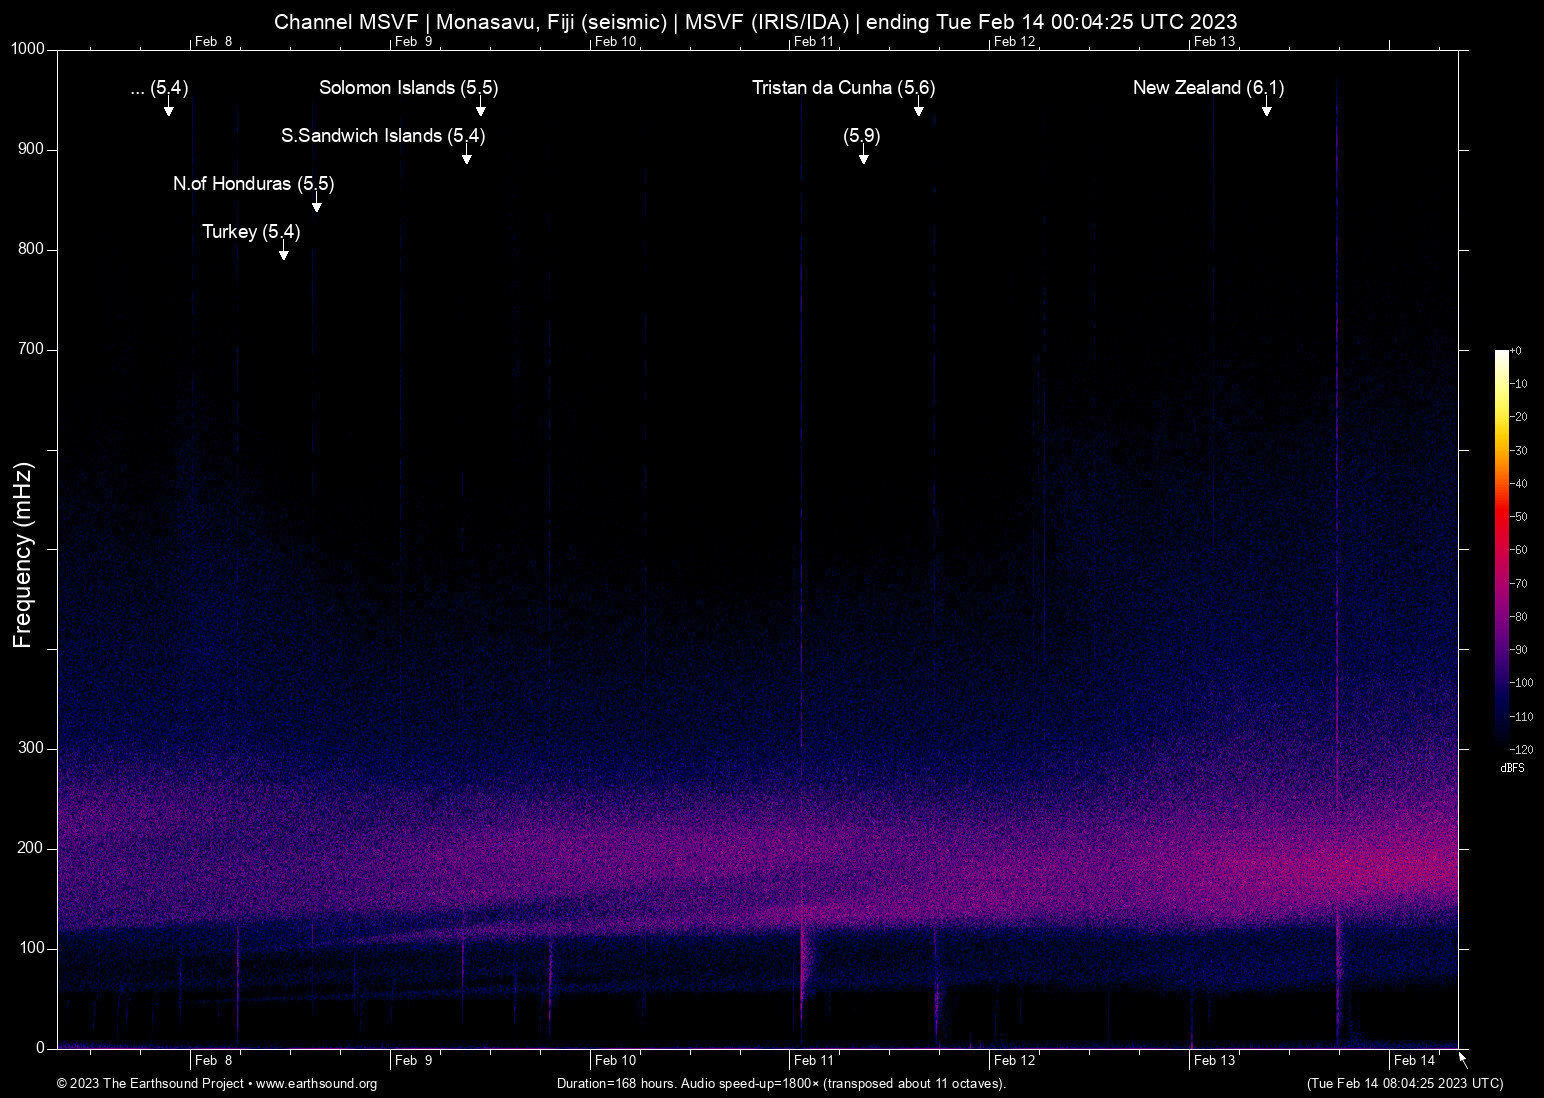Click the dBFS color scale bar
The image size is (1544, 1098).
pos(1501,548)
